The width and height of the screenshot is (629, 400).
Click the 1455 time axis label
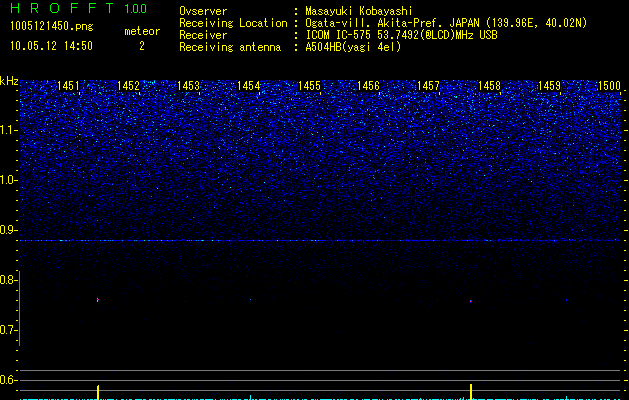point(309,86)
